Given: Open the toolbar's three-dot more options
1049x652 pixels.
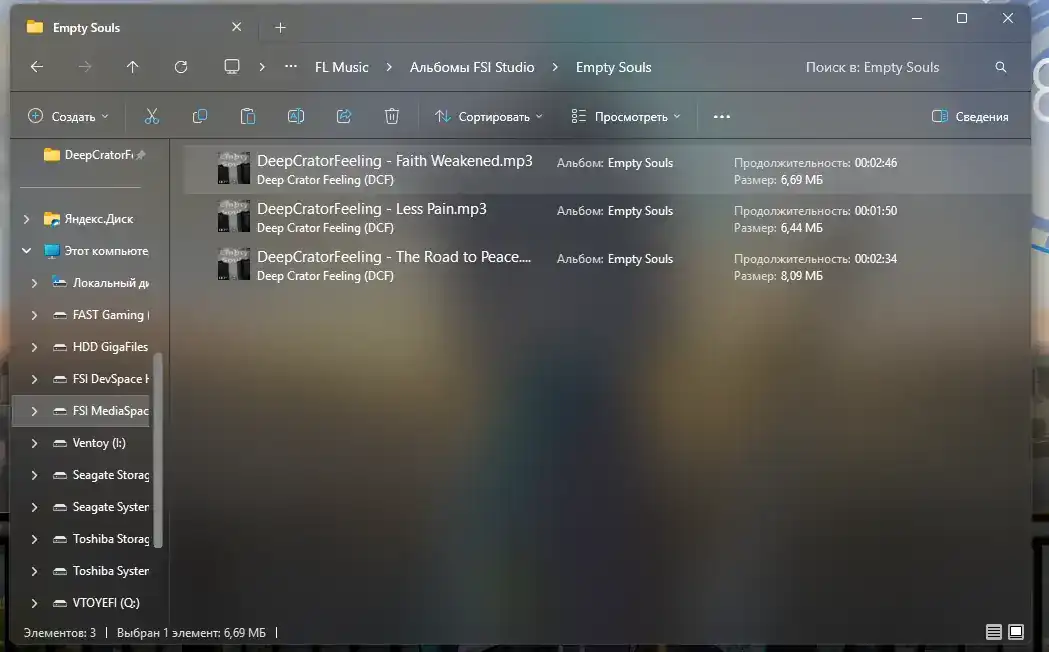Looking at the screenshot, I should 722,116.
